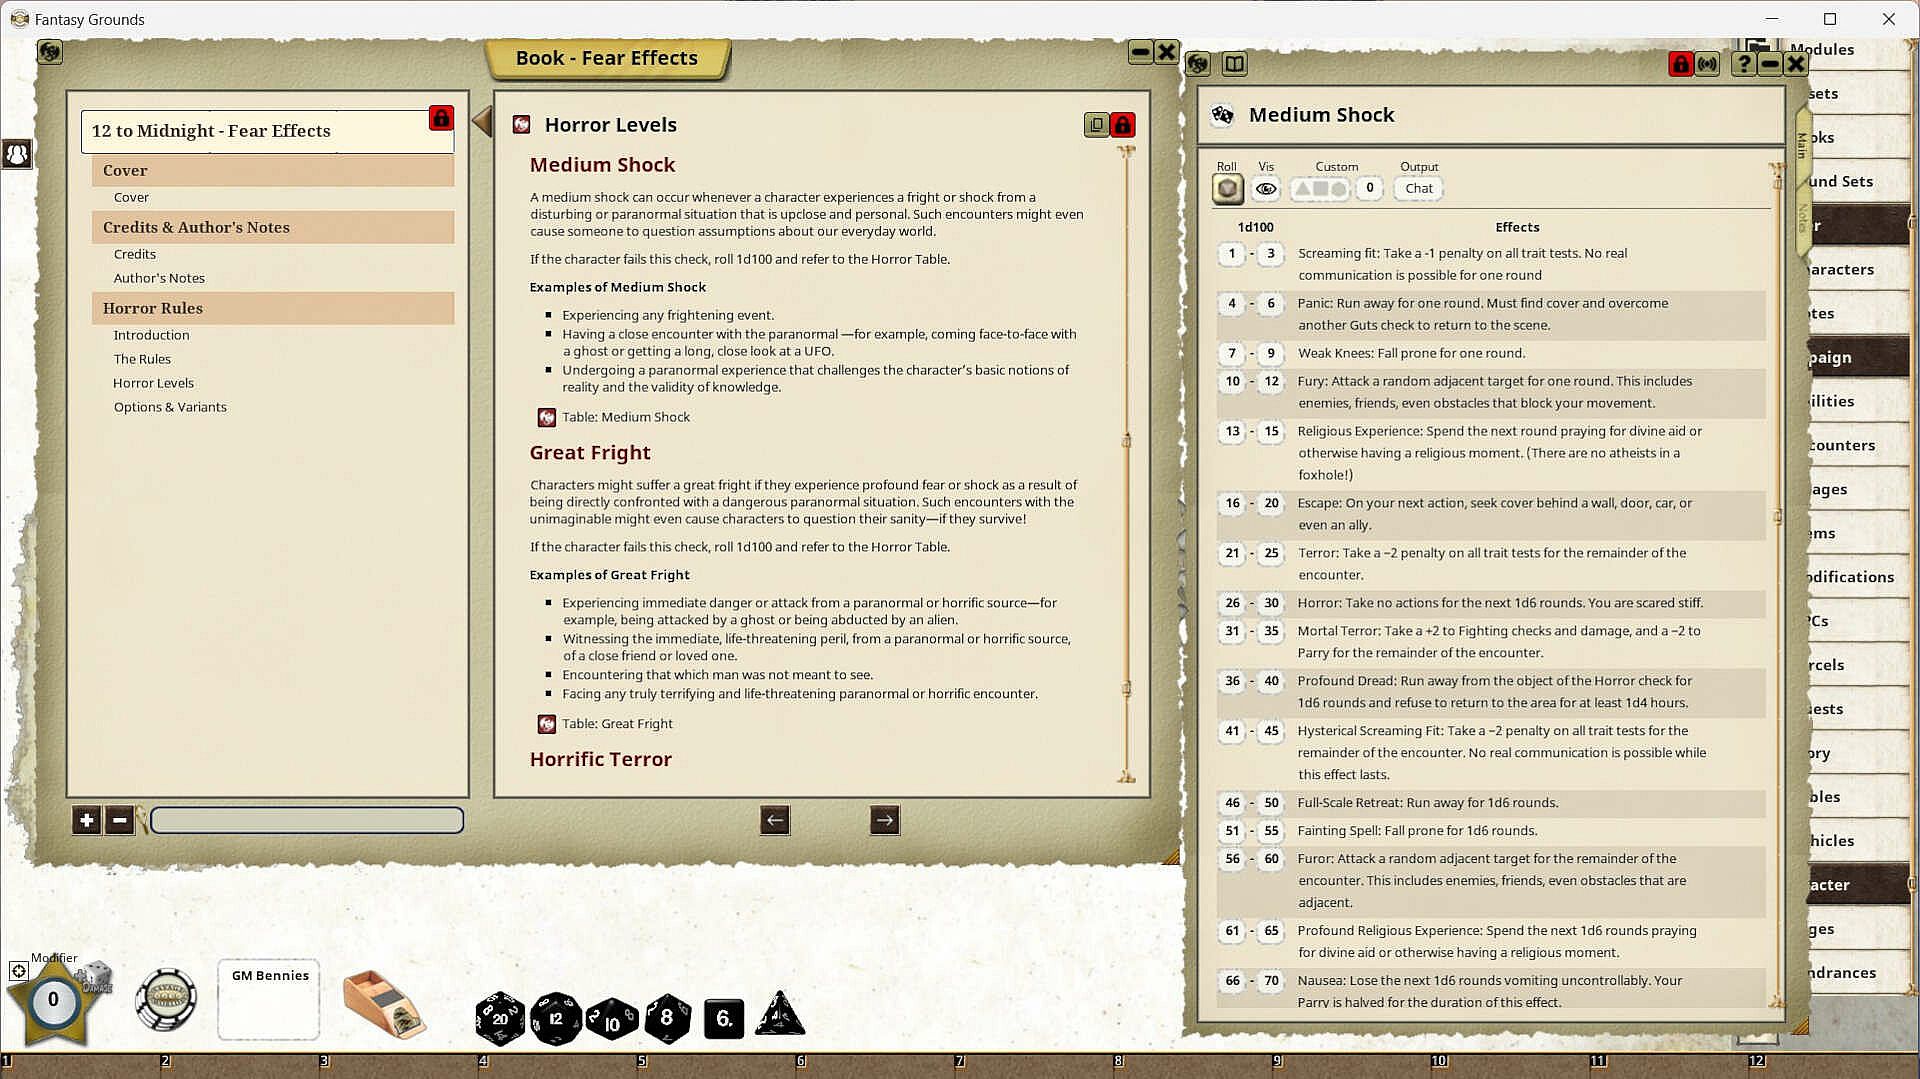
Task: Select the d10 die
Action: (x=612, y=1019)
